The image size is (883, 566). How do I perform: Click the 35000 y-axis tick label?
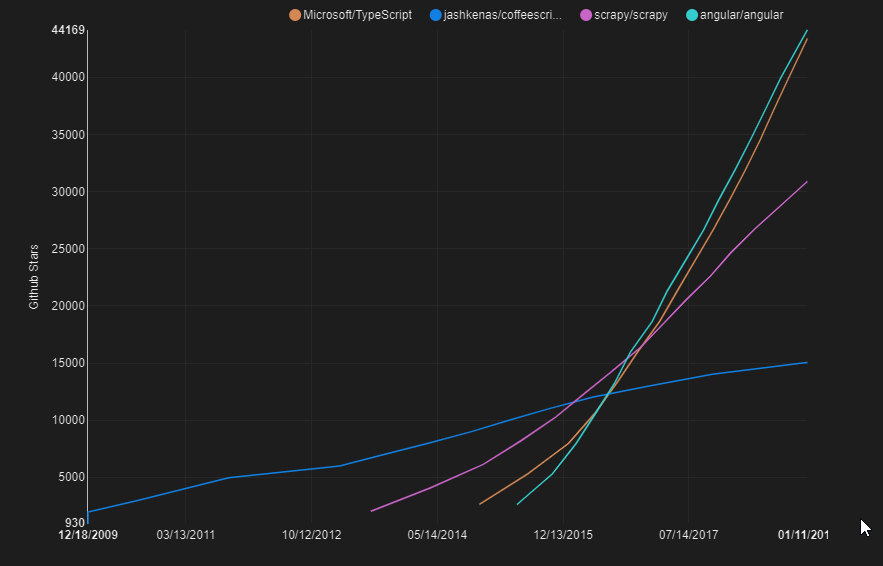(67, 135)
